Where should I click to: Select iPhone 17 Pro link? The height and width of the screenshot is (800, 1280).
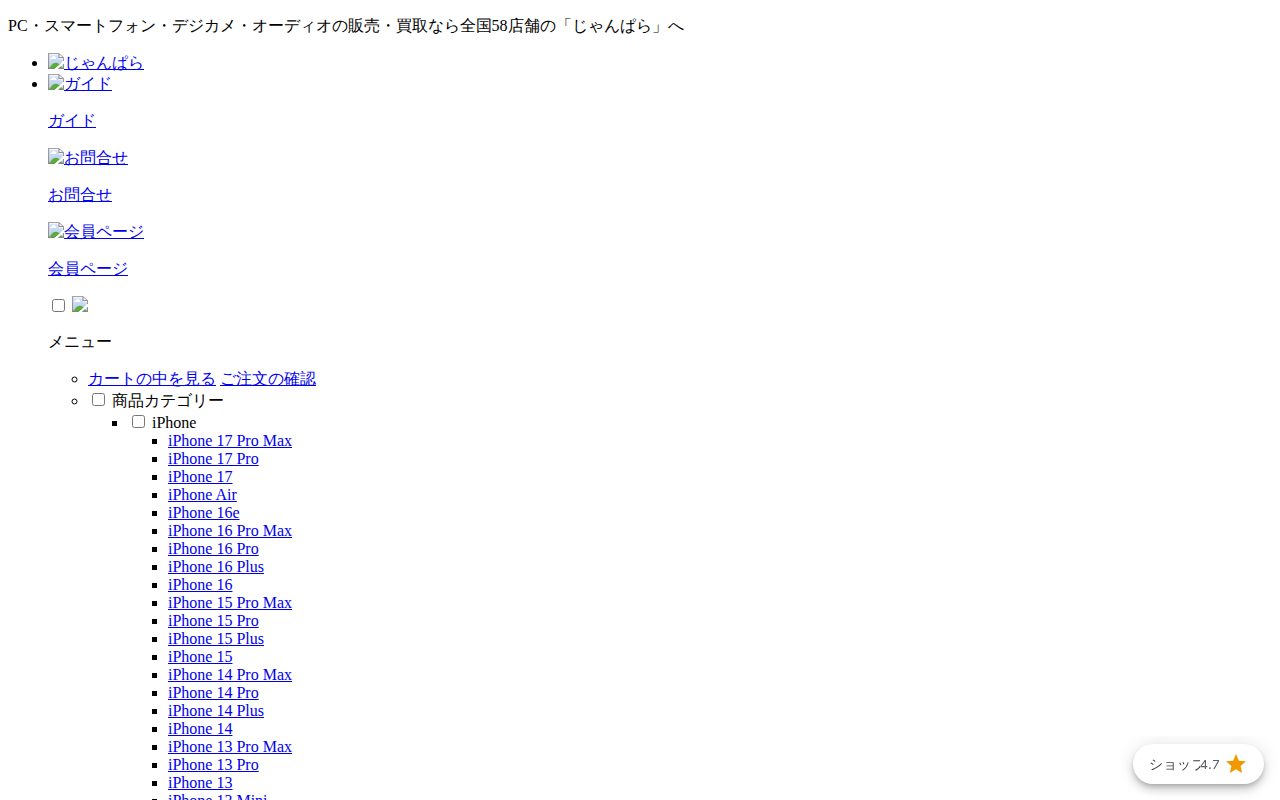(213, 459)
